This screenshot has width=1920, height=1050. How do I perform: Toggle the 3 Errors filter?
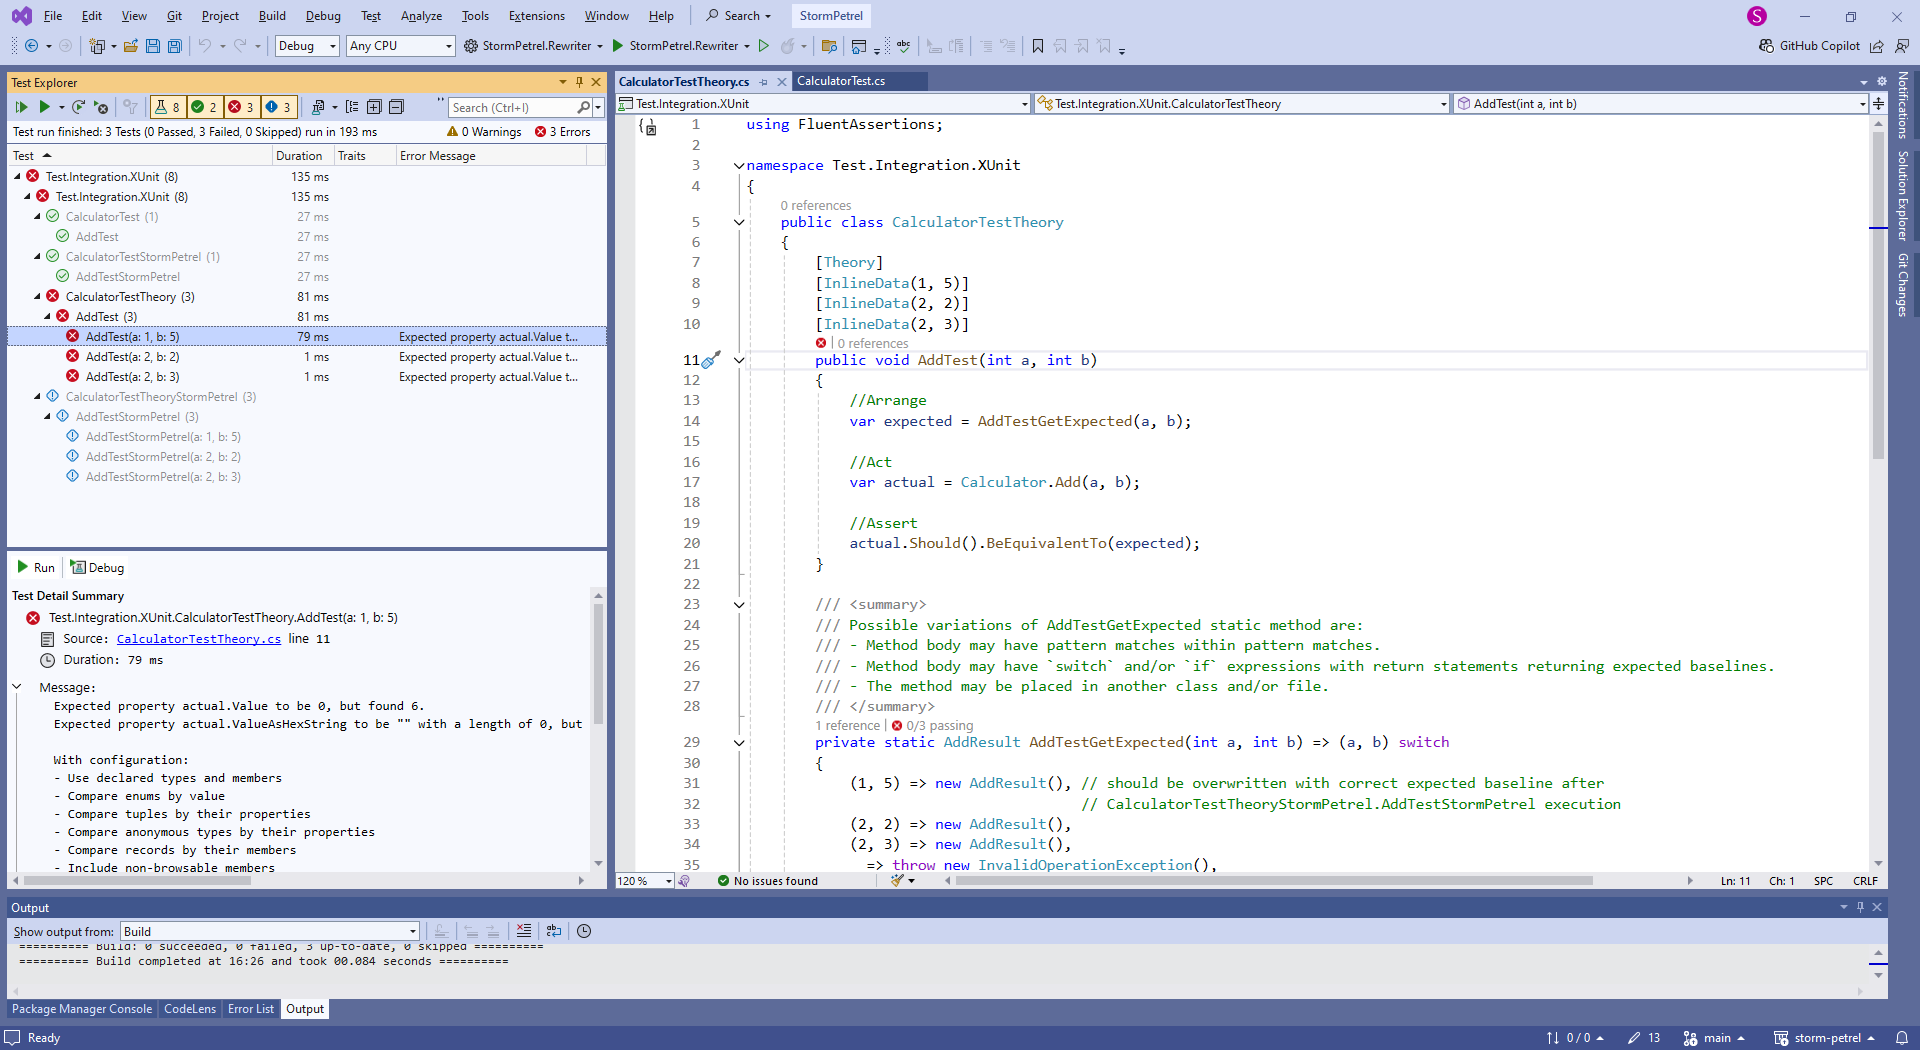[563, 132]
